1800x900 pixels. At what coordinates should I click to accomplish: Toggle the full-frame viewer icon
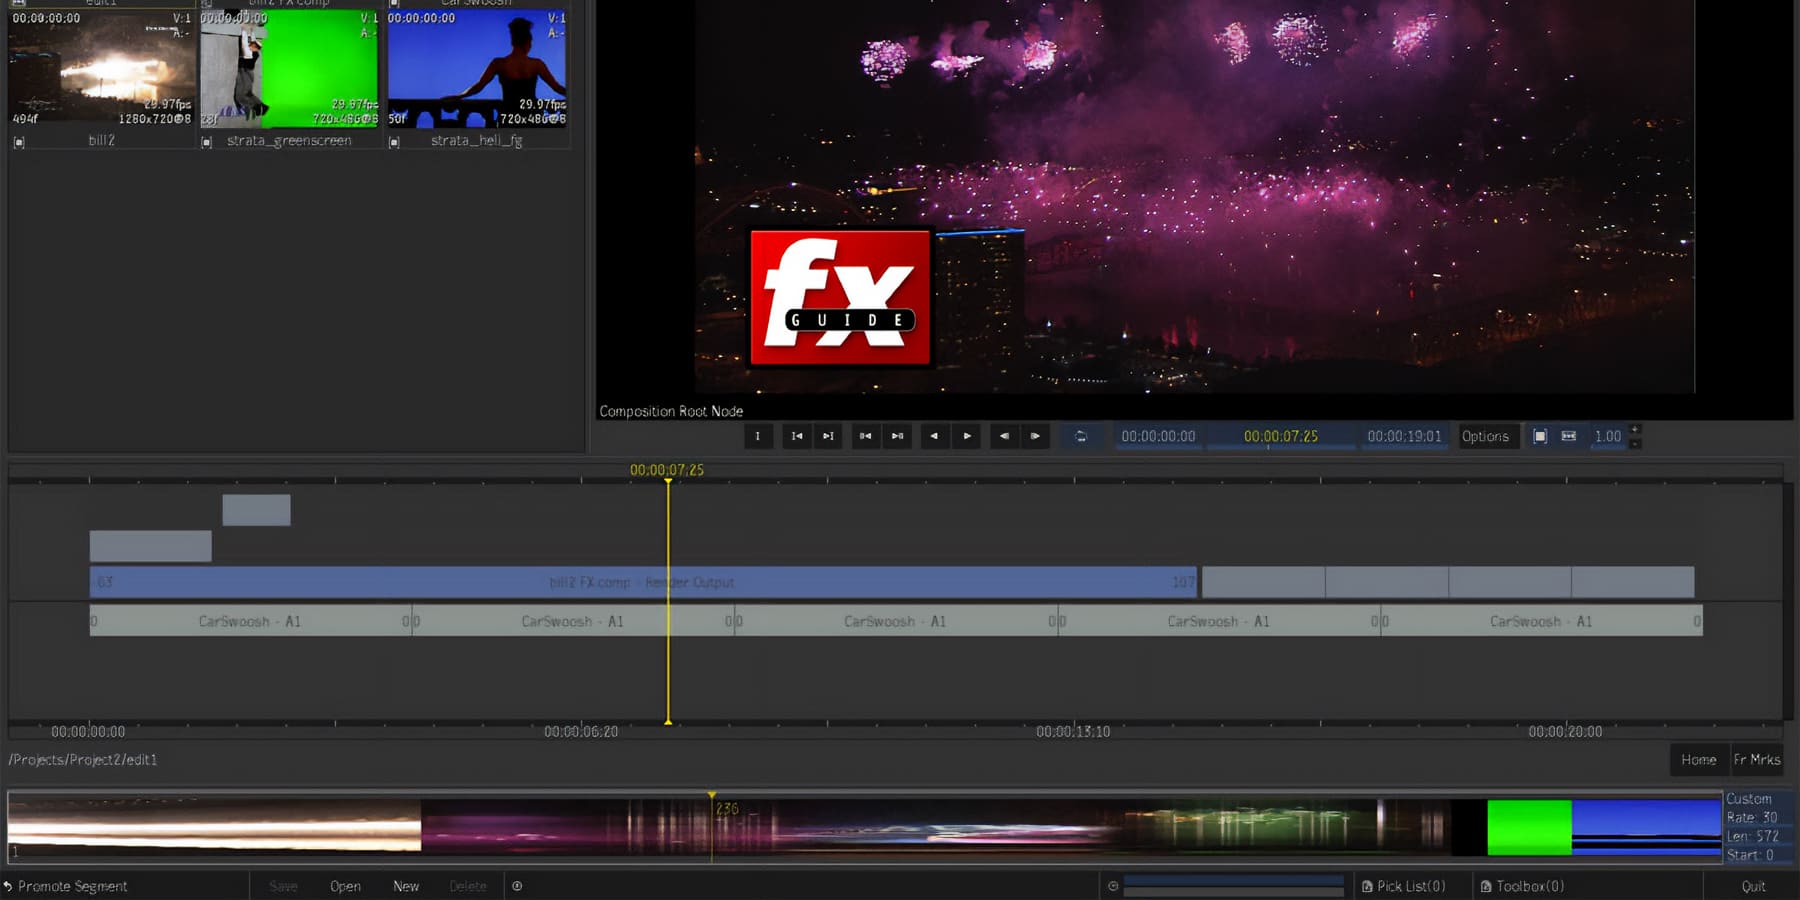1540,436
